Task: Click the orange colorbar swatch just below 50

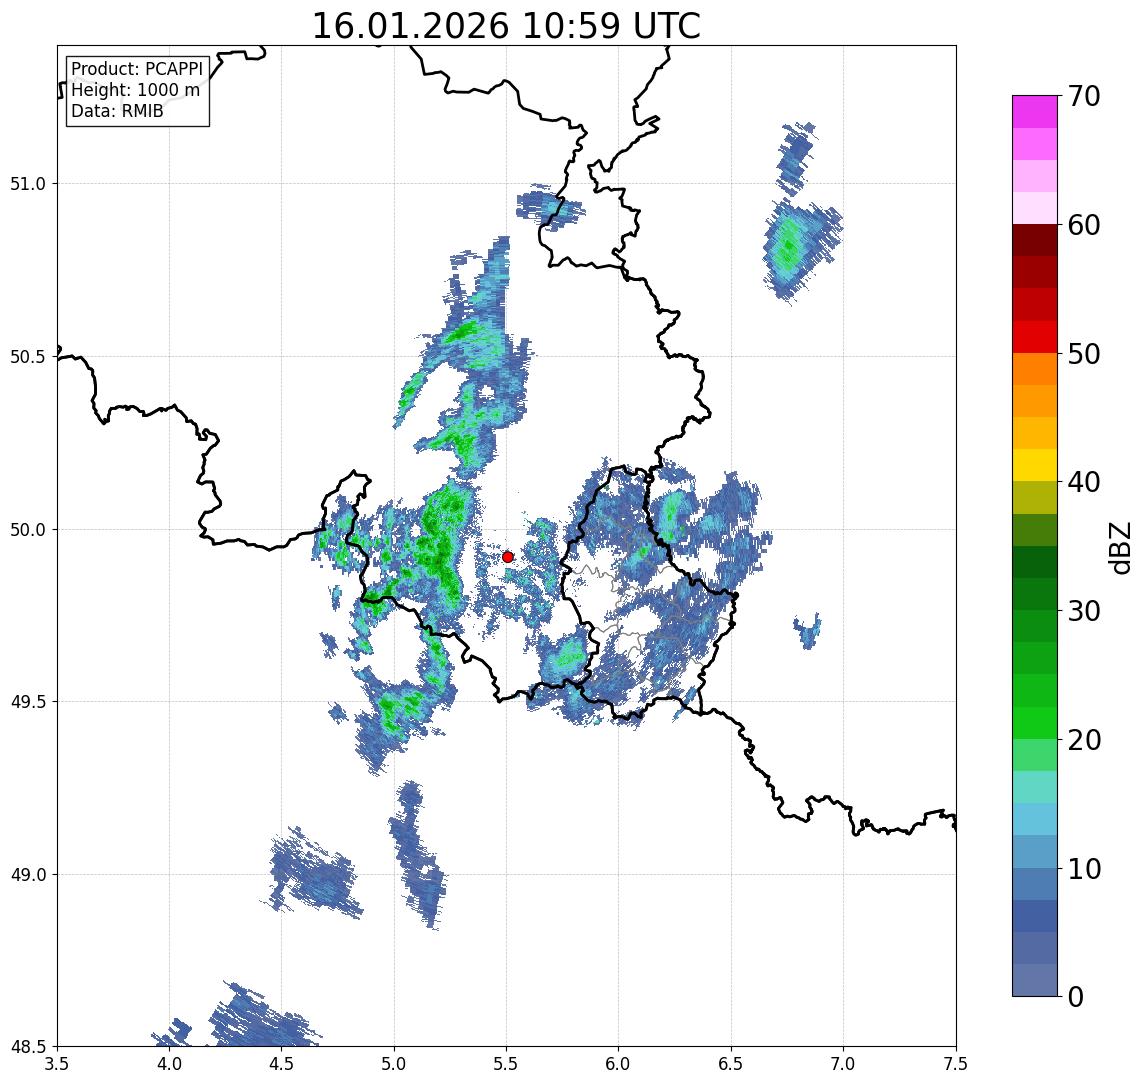Action: [1035, 369]
